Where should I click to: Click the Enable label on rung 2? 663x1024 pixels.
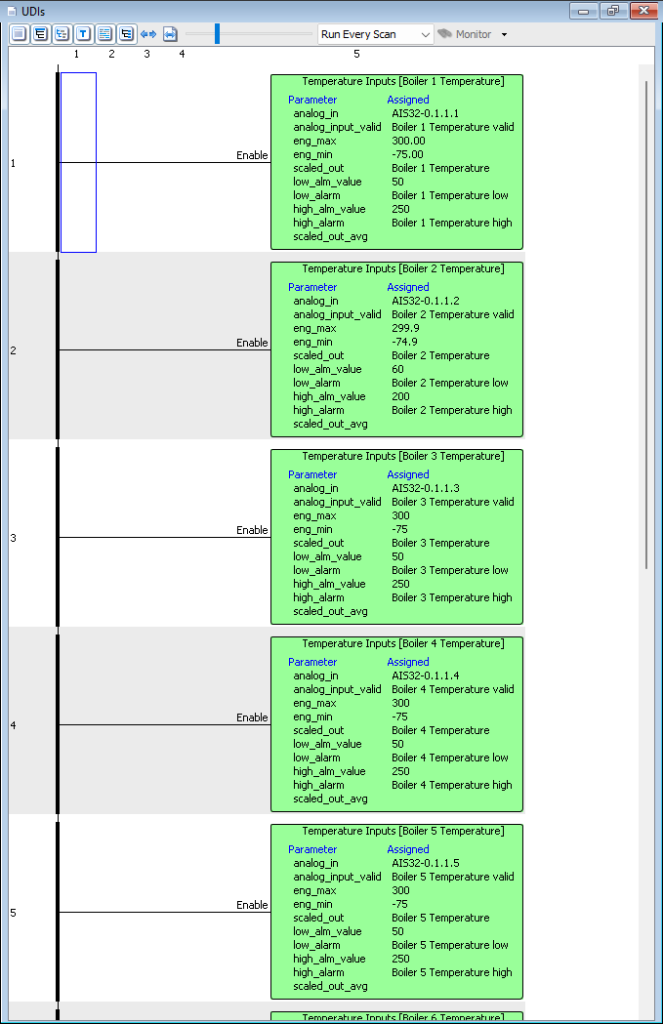tap(252, 343)
